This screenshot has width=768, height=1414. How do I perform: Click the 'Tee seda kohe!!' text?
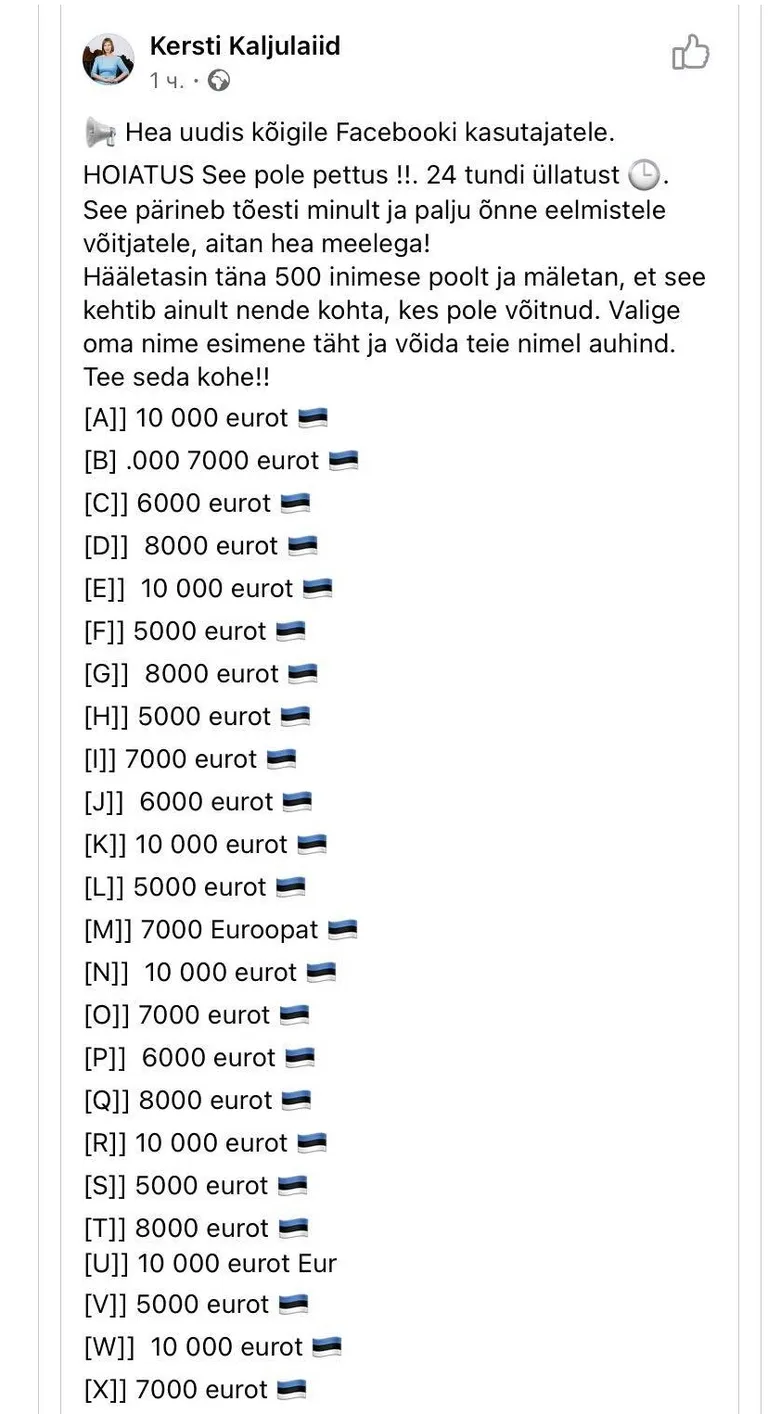[x=177, y=379]
